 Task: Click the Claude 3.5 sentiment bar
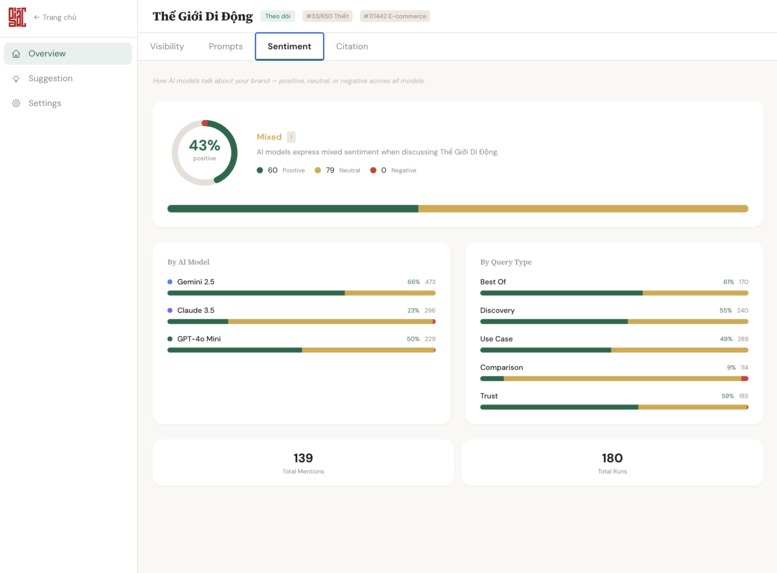(x=301, y=322)
